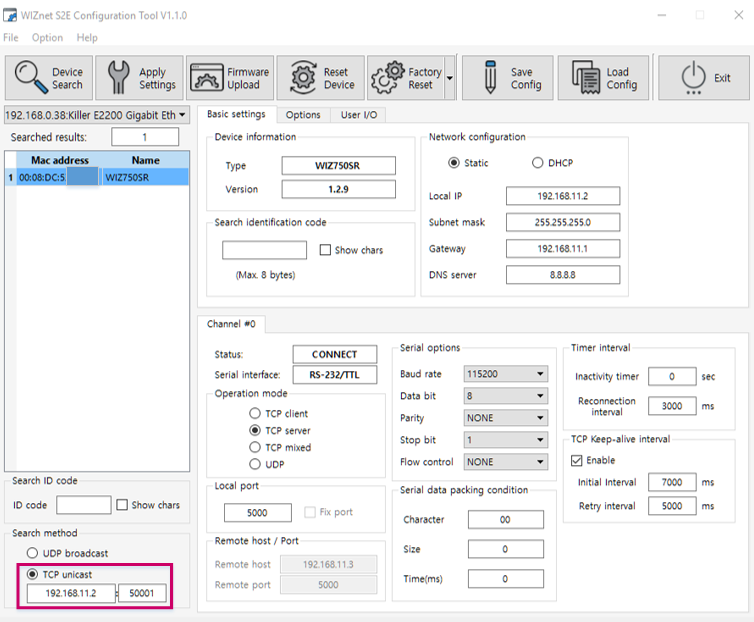Open the File menu
This screenshot has width=754, height=622.
pos(11,38)
